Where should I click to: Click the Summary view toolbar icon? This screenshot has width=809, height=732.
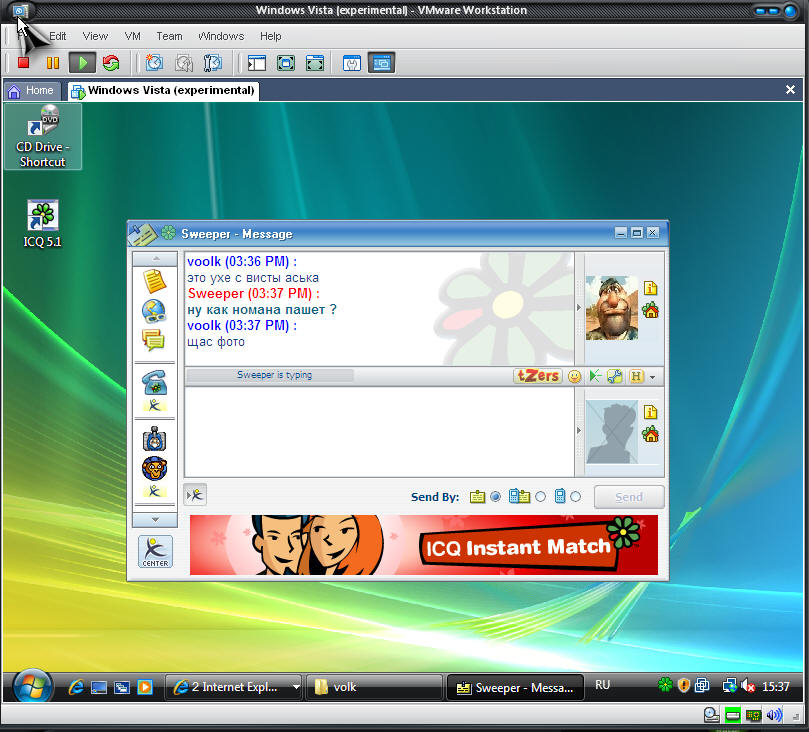tap(352, 63)
